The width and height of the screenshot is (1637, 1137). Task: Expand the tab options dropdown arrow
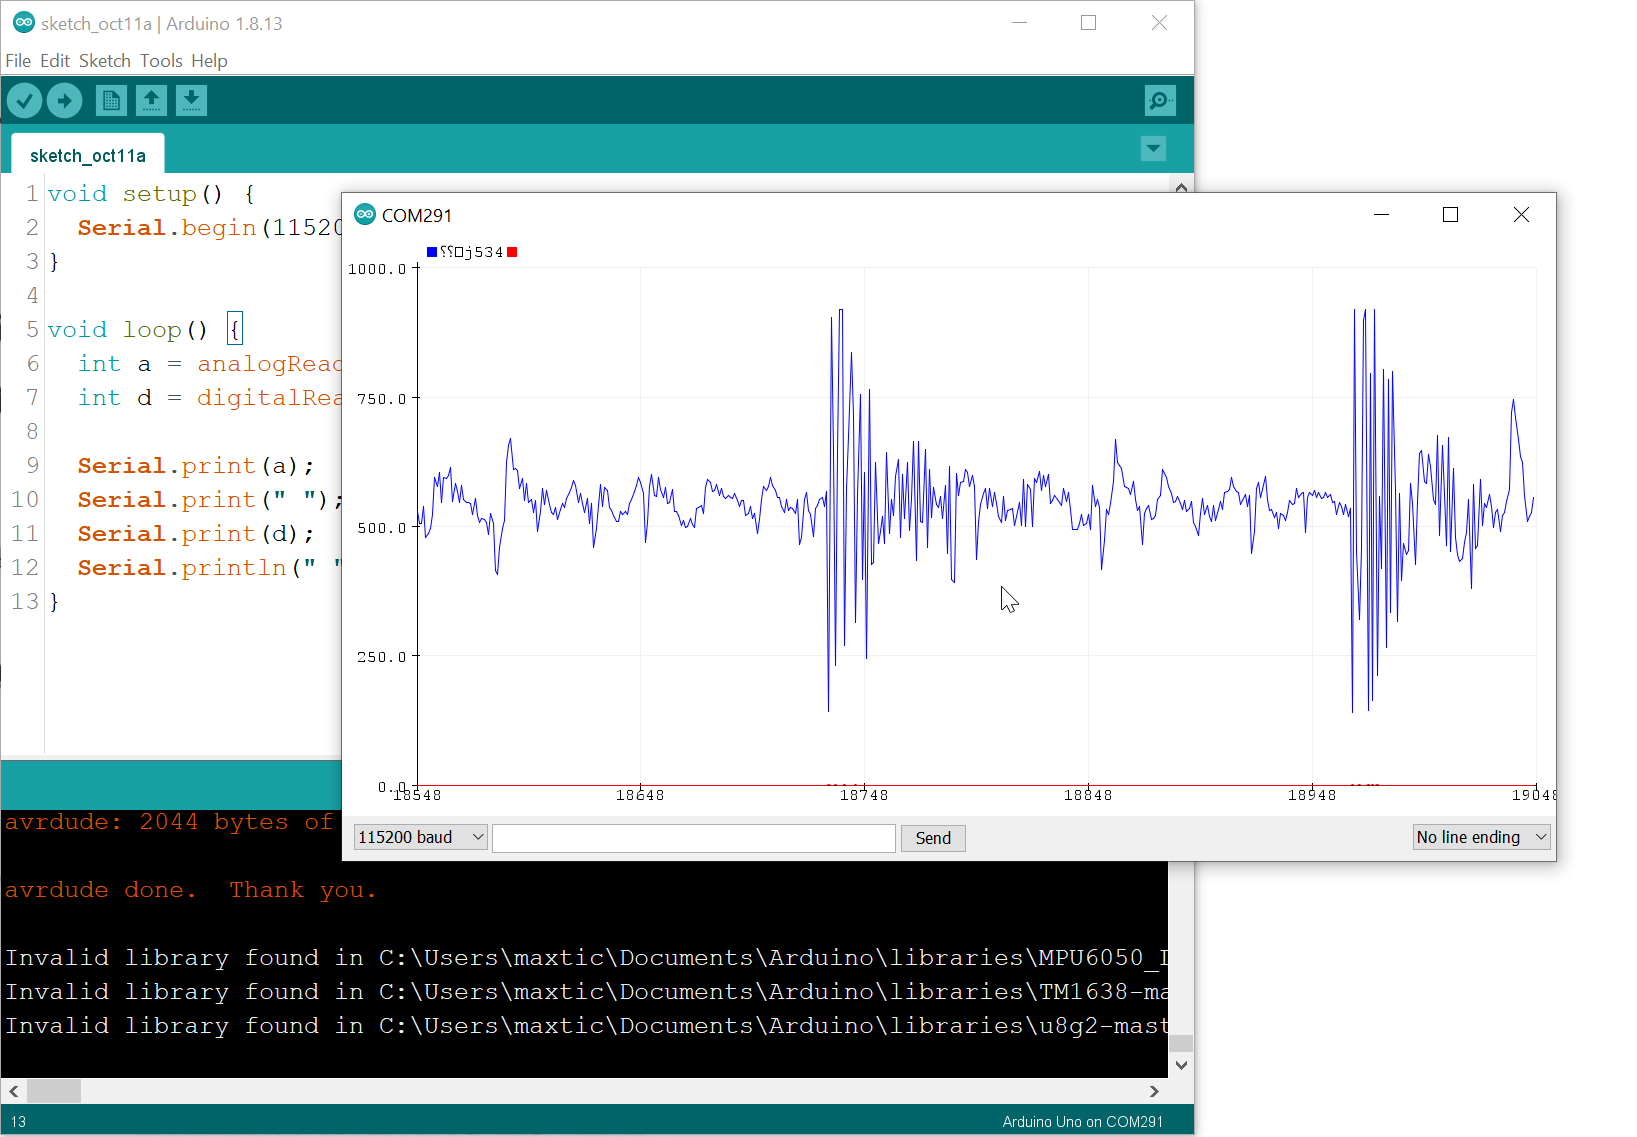coord(1153,149)
